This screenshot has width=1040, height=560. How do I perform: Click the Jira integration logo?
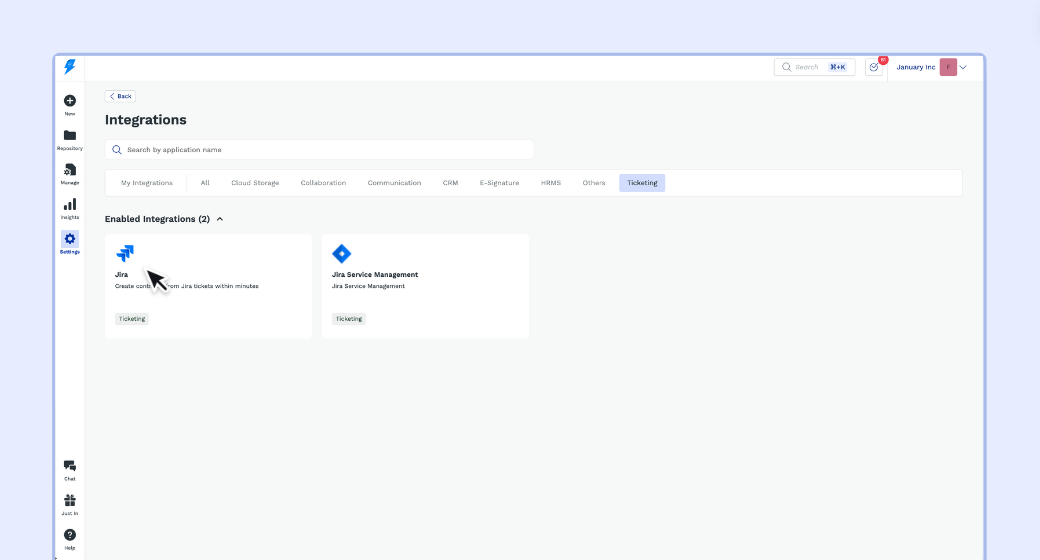[125, 253]
